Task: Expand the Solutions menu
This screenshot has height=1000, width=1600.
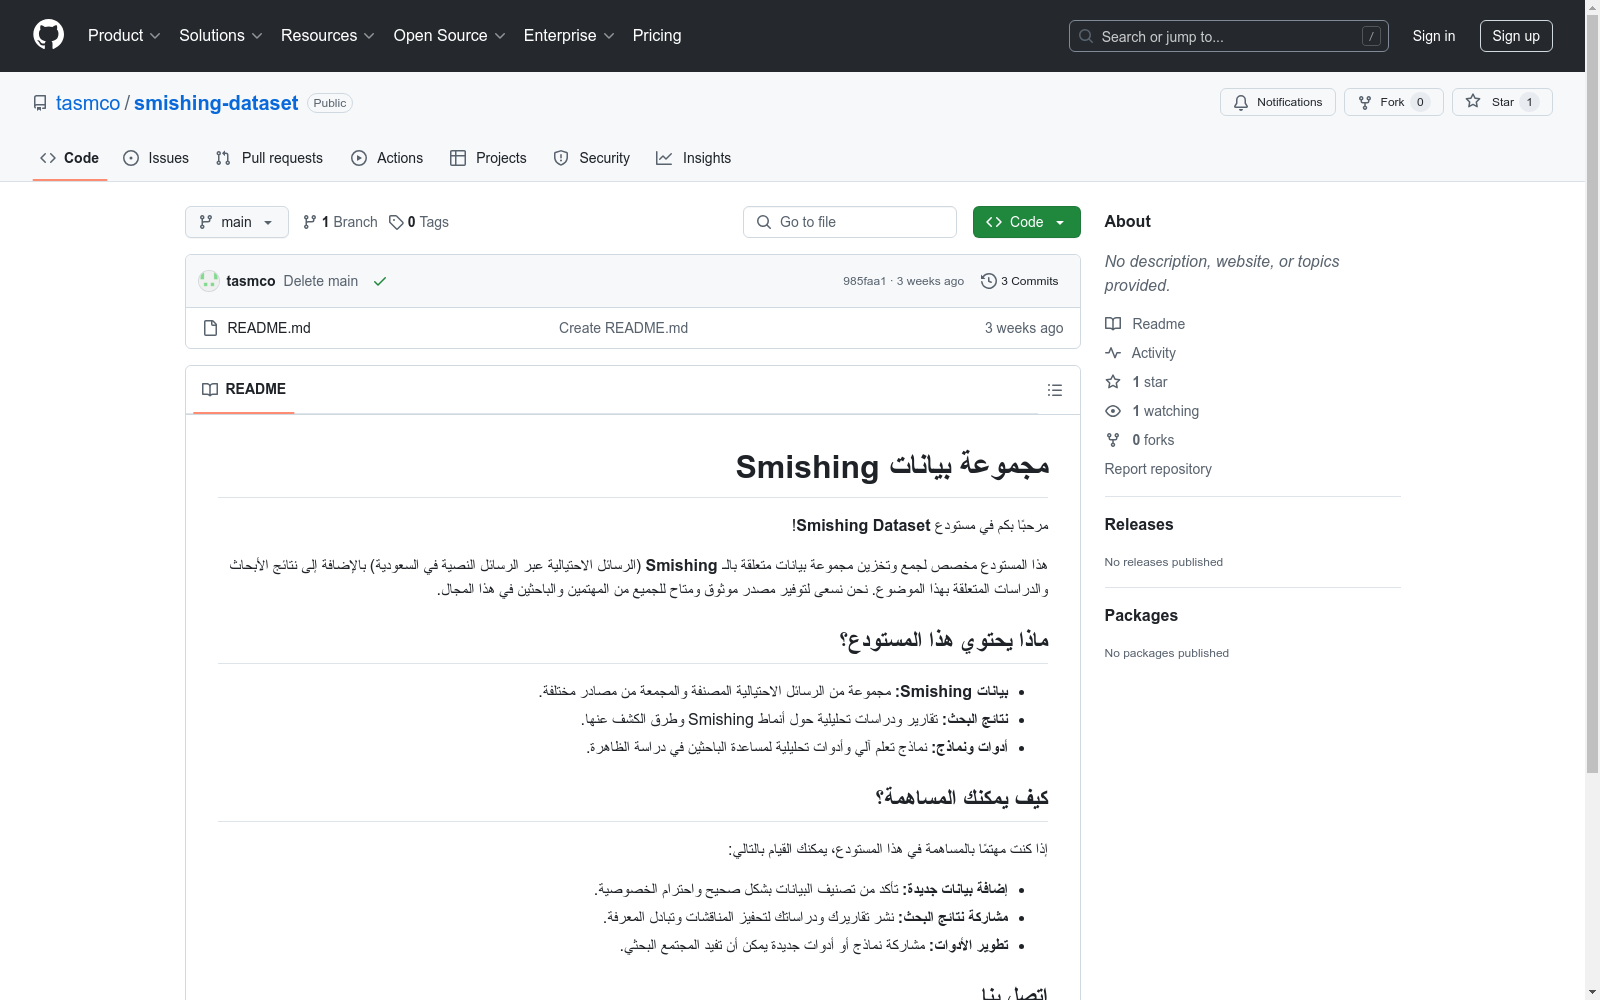Action: coord(220,36)
